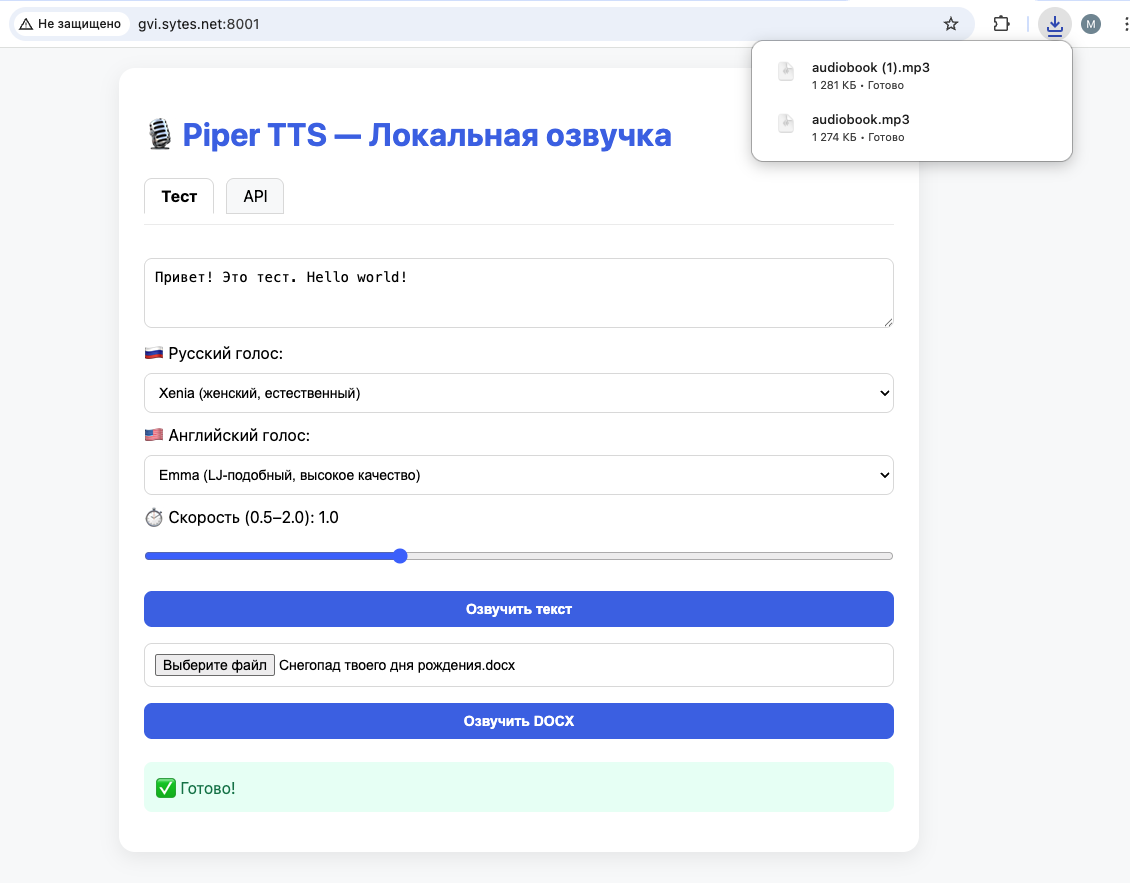Open the Emma English voice dropdown
The image size is (1130, 883).
[518, 475]
